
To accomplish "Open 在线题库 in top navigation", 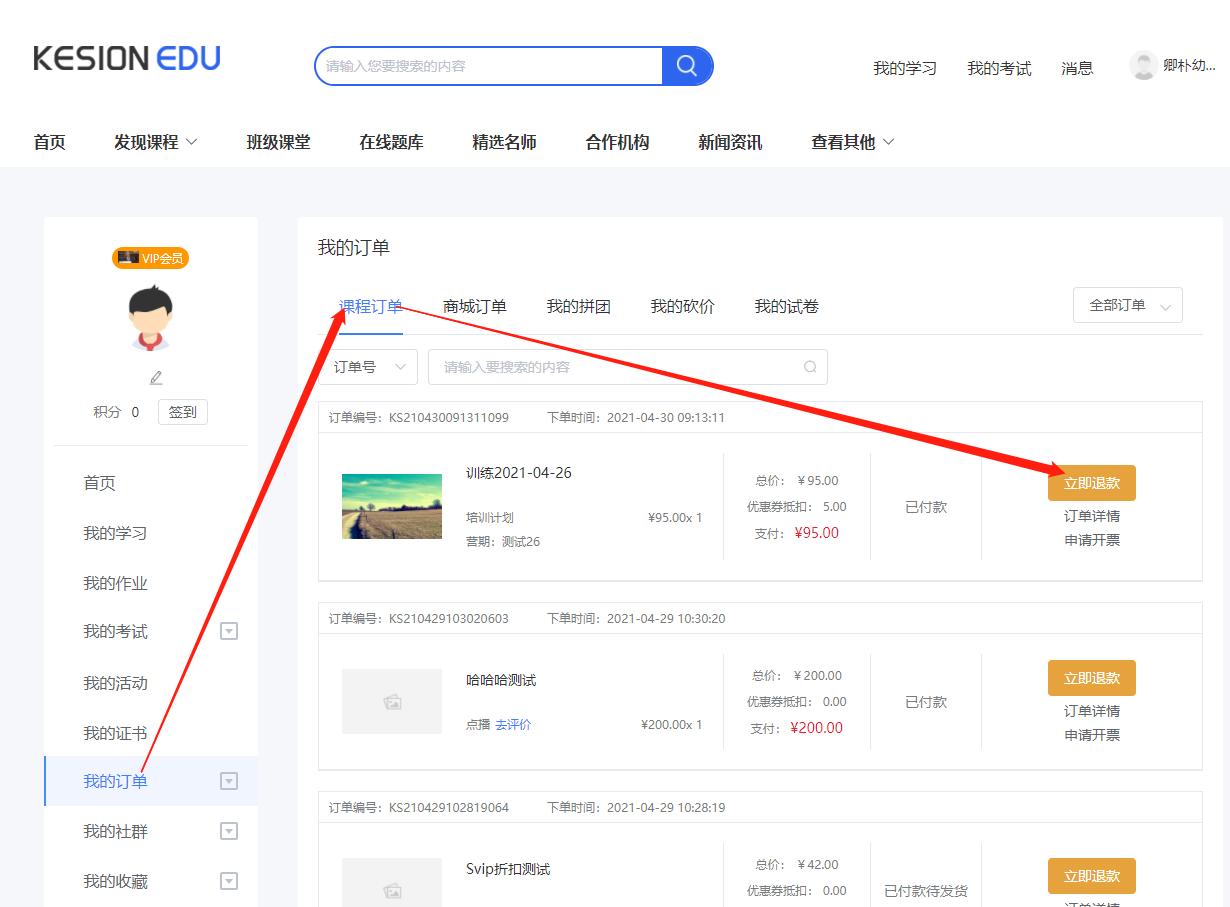I will pyautogui.click(x=392, y=142).
